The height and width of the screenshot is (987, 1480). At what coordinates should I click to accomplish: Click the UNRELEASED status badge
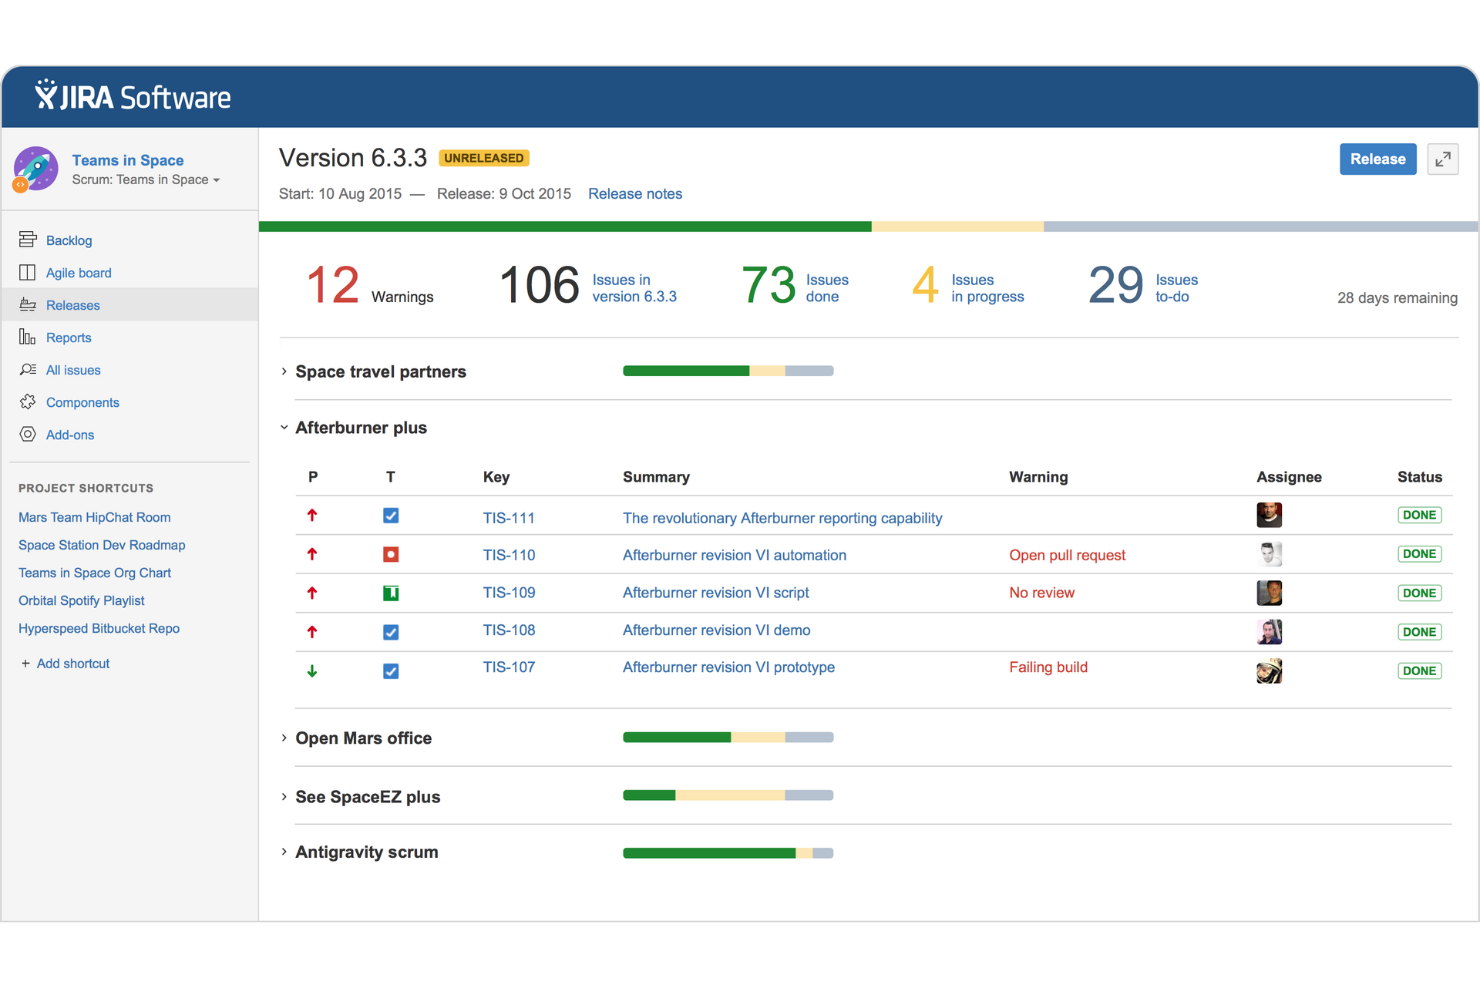(x=484, y=158)
